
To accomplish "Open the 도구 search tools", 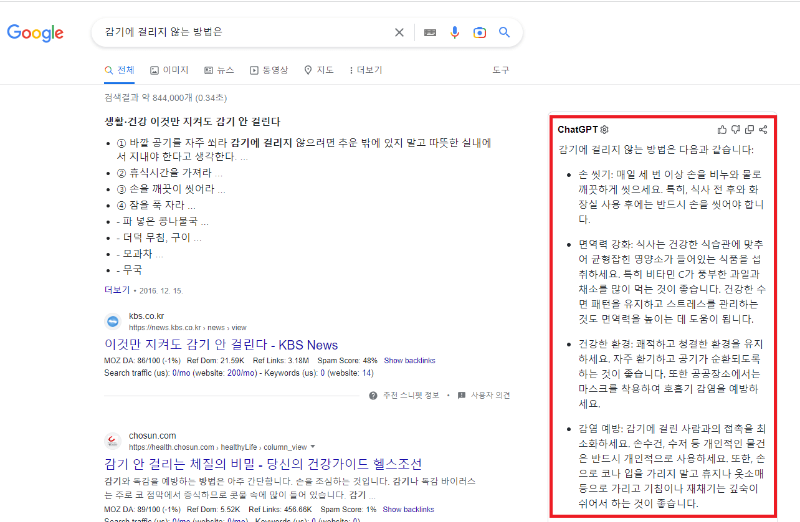I will 501,70.
